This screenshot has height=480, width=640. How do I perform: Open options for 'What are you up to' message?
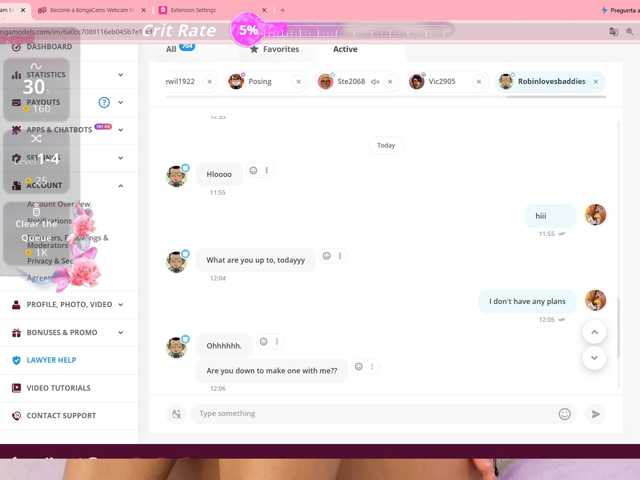[340, 256]
